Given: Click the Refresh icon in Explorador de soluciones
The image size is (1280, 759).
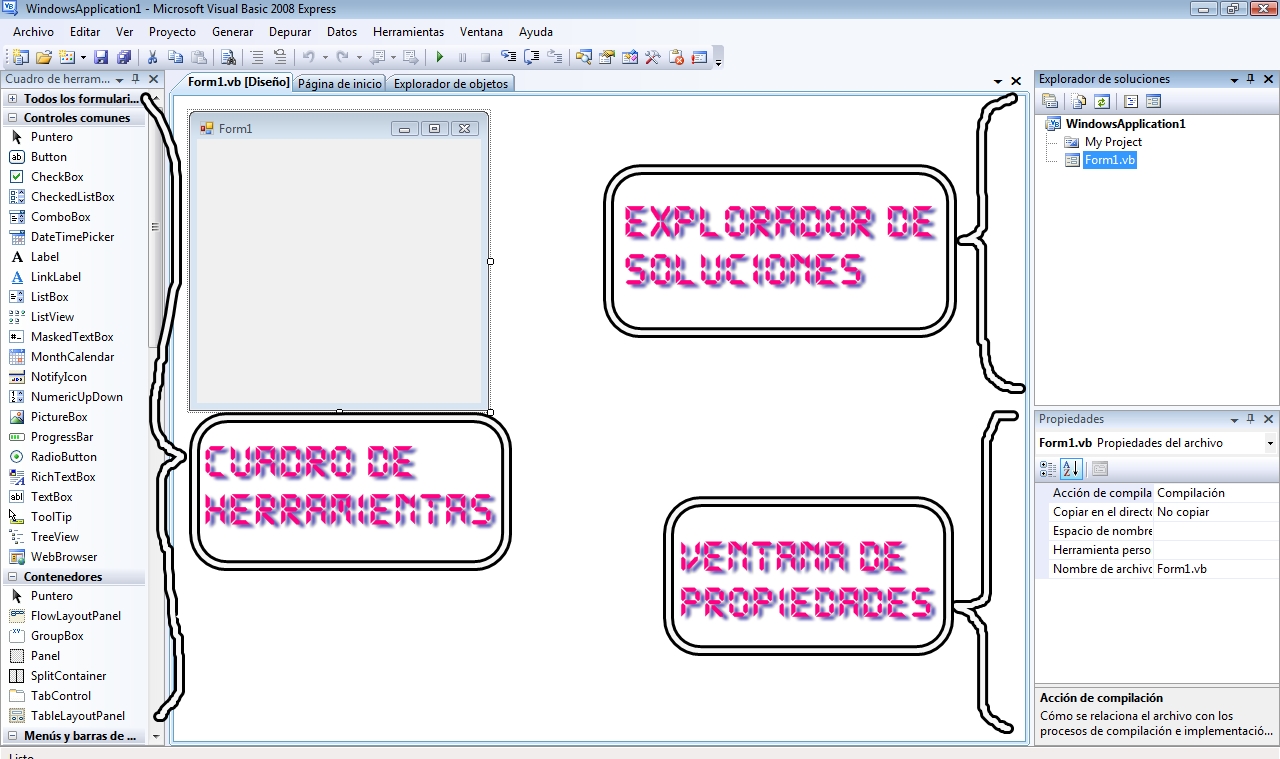Looking at the screenshot, I should coord(1102,101).
